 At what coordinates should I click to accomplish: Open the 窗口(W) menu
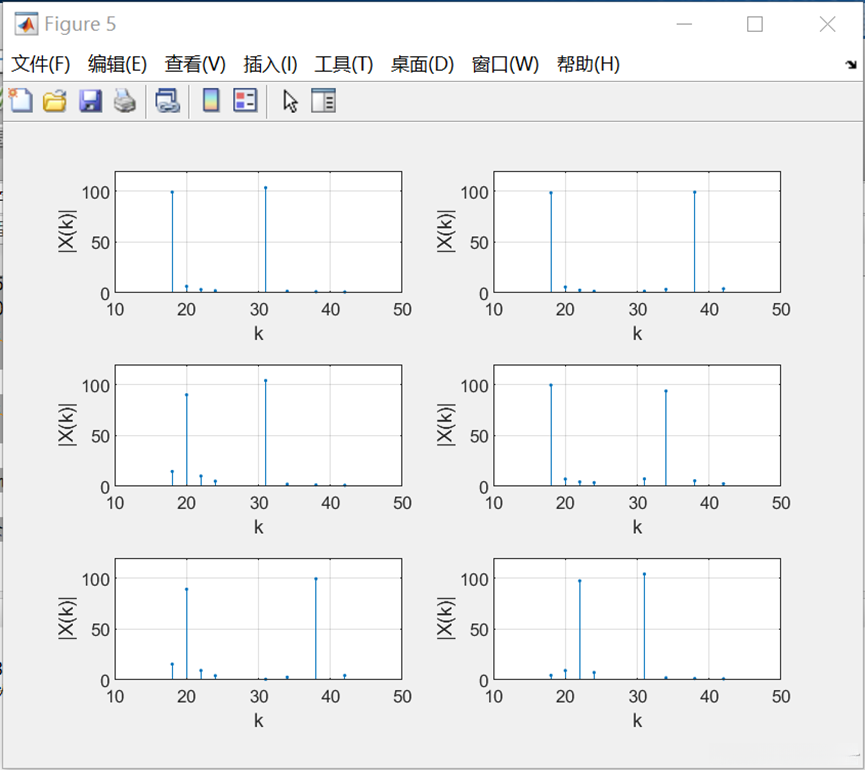click(x=505, y=64)
